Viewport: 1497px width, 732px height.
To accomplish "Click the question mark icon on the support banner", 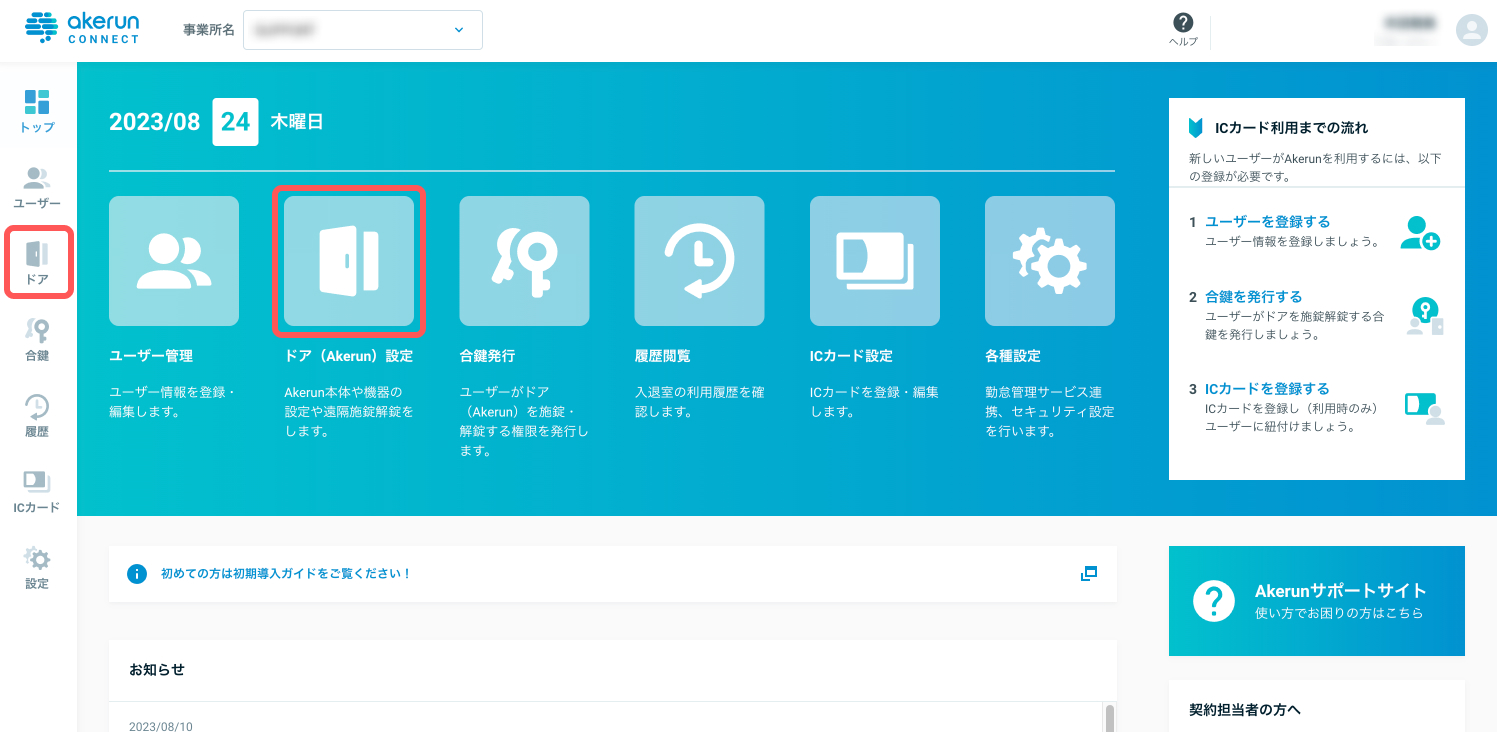I will pyautogui.click(x=1214, y=601).
